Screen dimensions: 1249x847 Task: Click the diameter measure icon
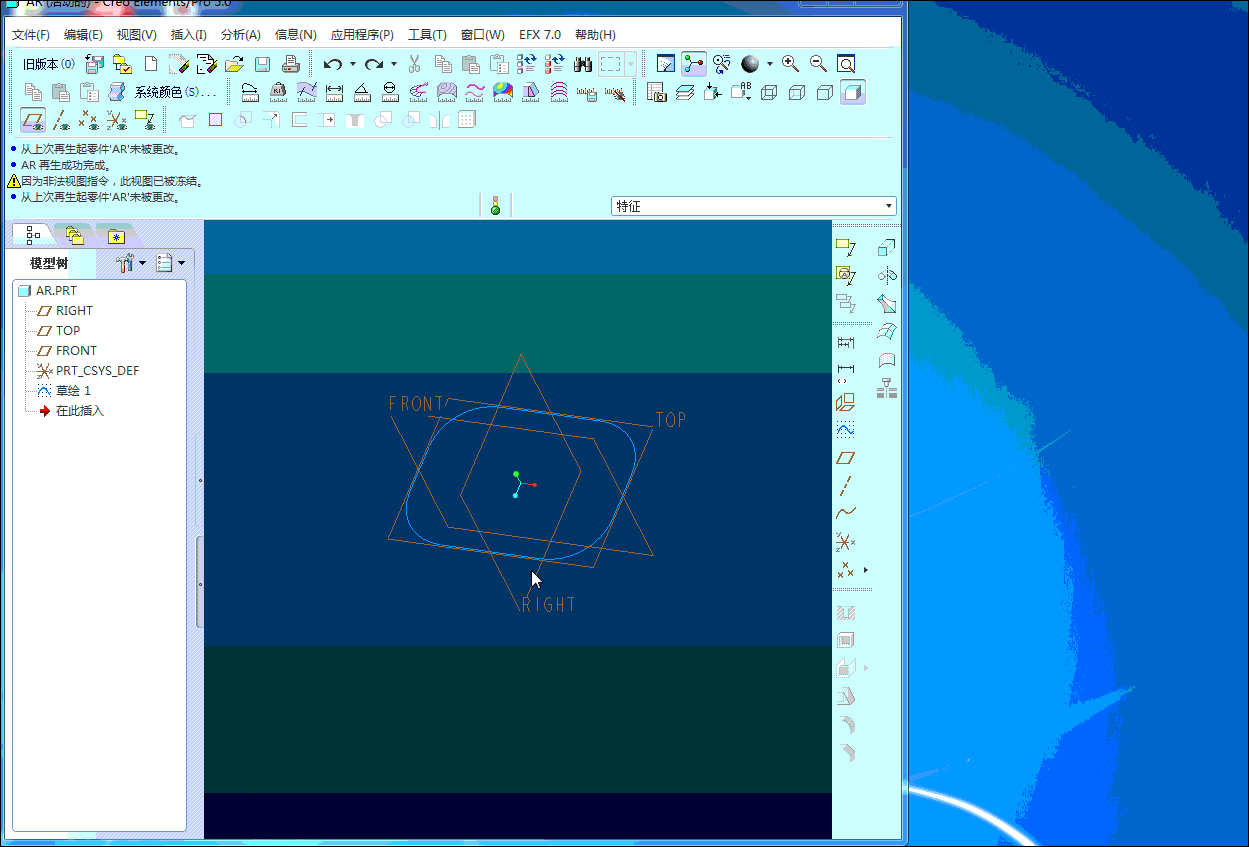pyautogui.click(x=391, y=92)
